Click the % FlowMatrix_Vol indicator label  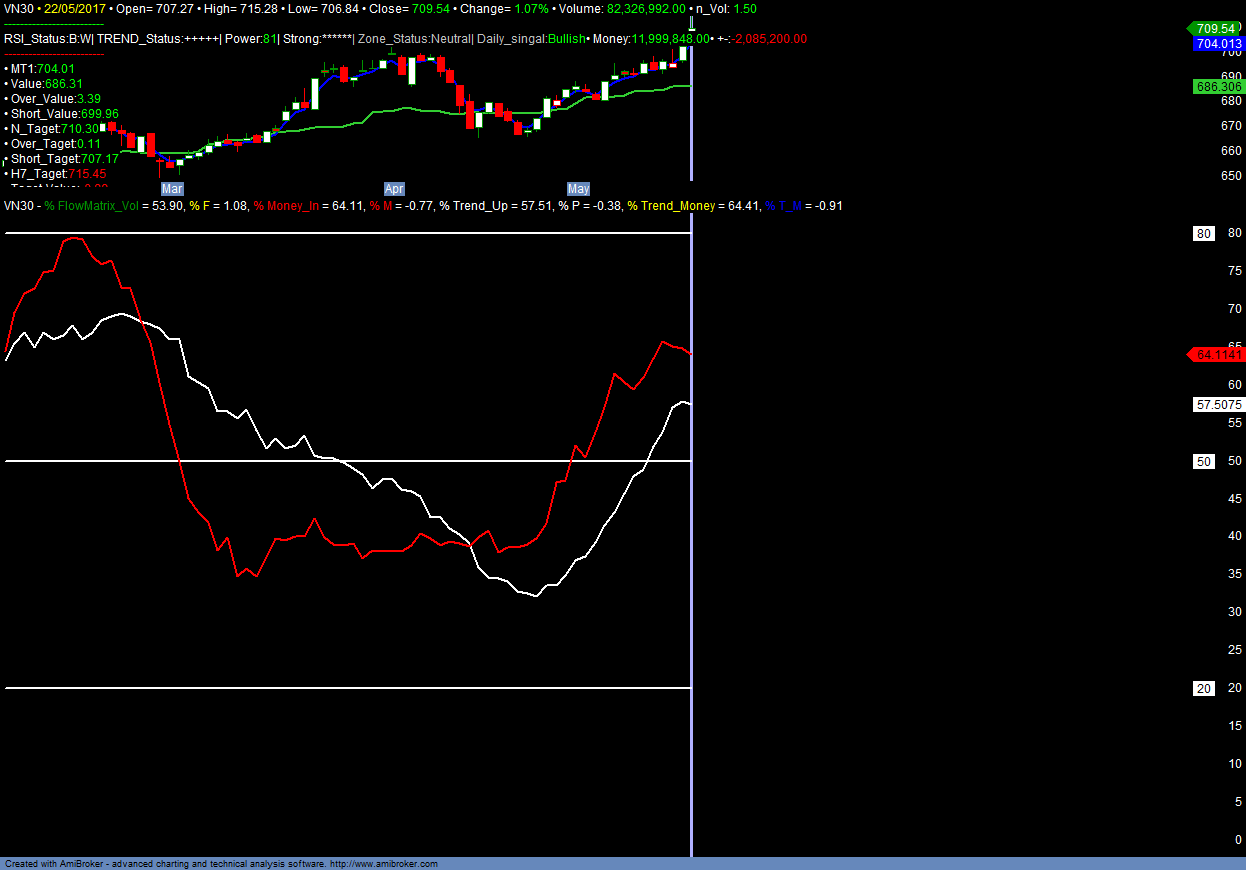coord(93,205)
